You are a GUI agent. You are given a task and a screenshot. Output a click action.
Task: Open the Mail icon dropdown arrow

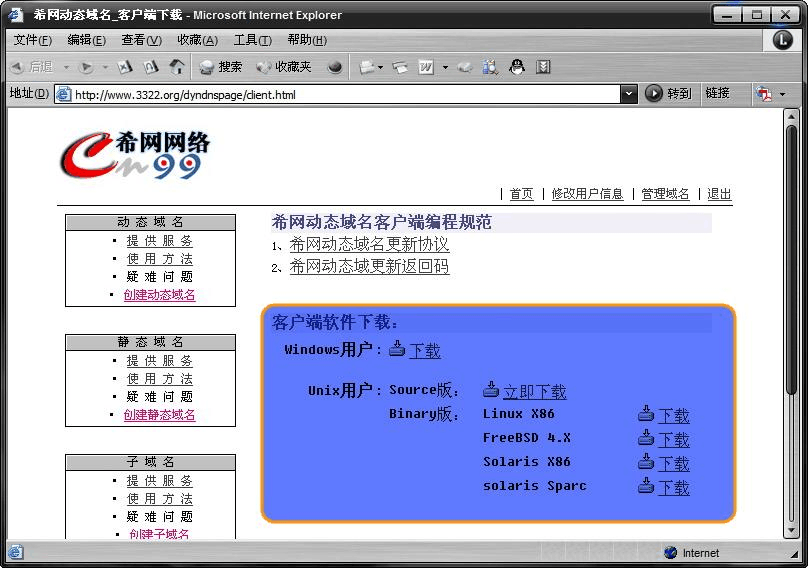click(381, 67)
